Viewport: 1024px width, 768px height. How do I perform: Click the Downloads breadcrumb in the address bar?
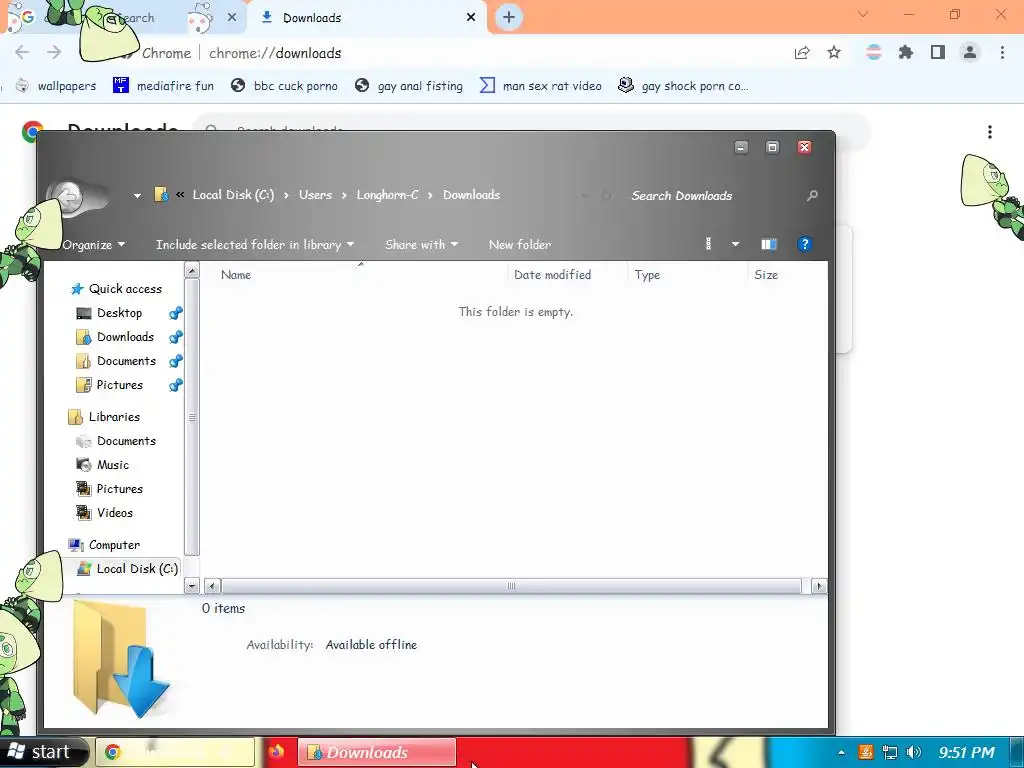click(x=472, y=195)
